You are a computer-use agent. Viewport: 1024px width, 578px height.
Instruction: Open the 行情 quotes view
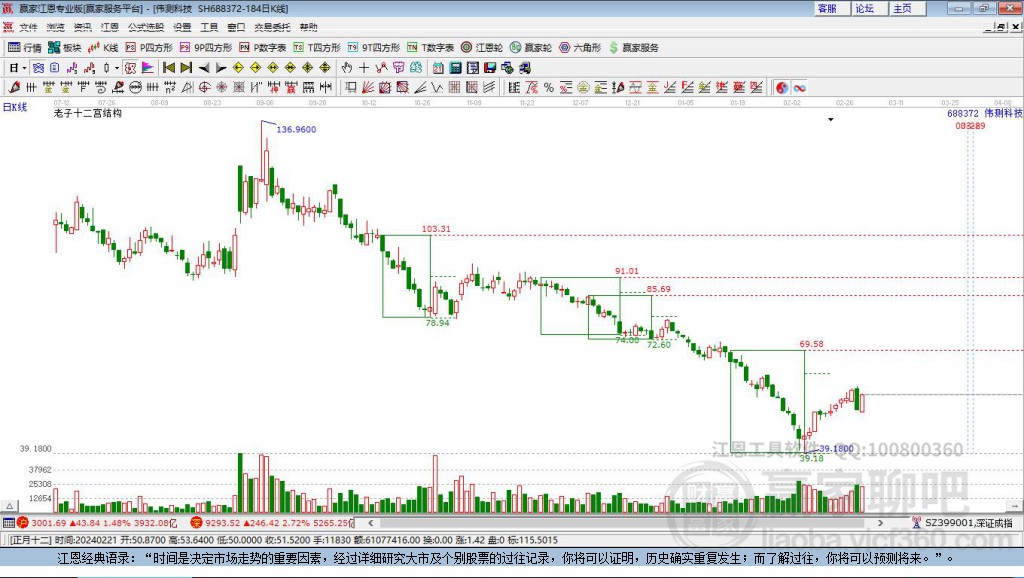click(24, 47)
